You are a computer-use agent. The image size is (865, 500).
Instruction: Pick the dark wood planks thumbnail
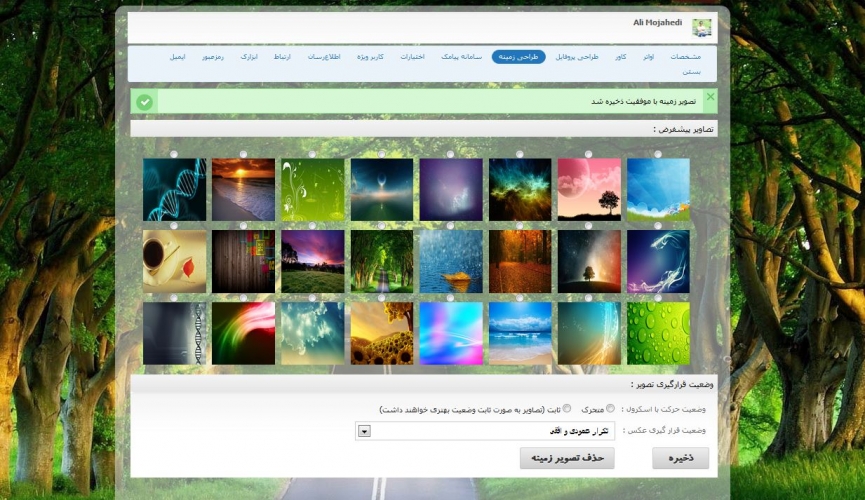point(243,262)
